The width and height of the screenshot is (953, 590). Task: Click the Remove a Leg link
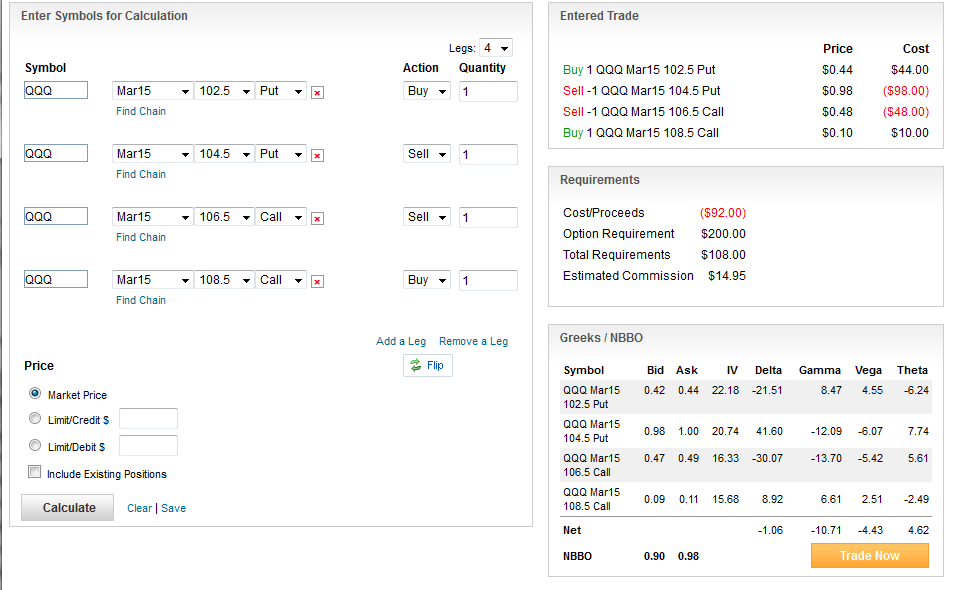pos(473,342)
